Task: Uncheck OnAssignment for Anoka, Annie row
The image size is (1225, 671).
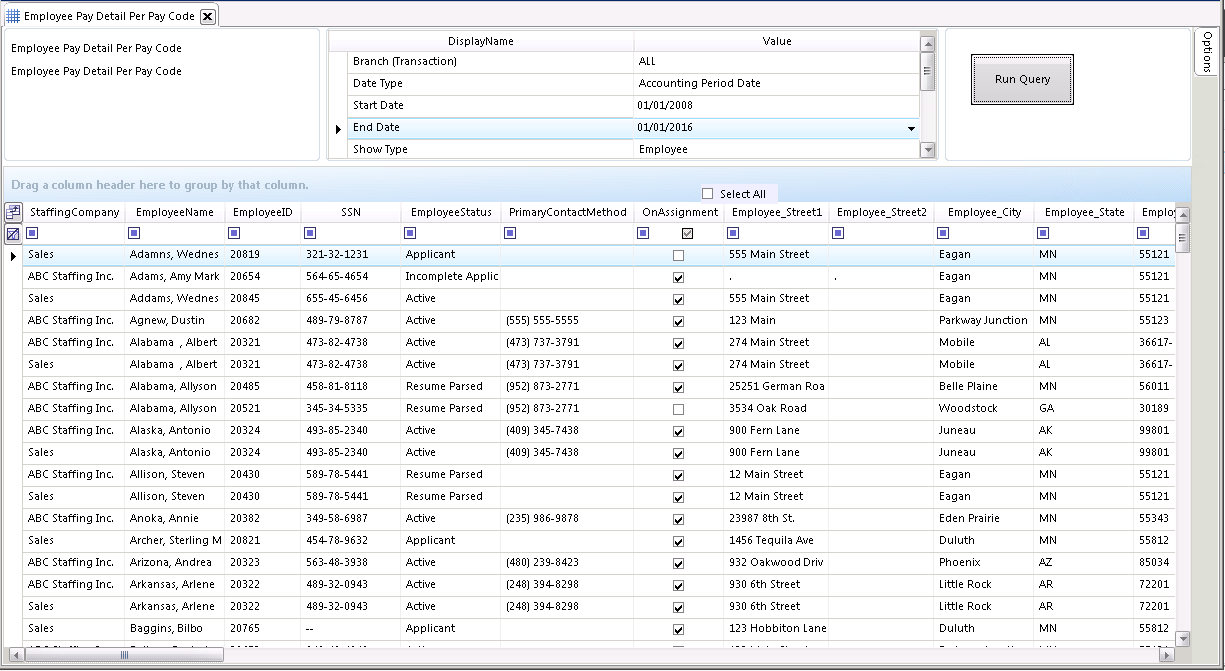Action: [679, 520]
